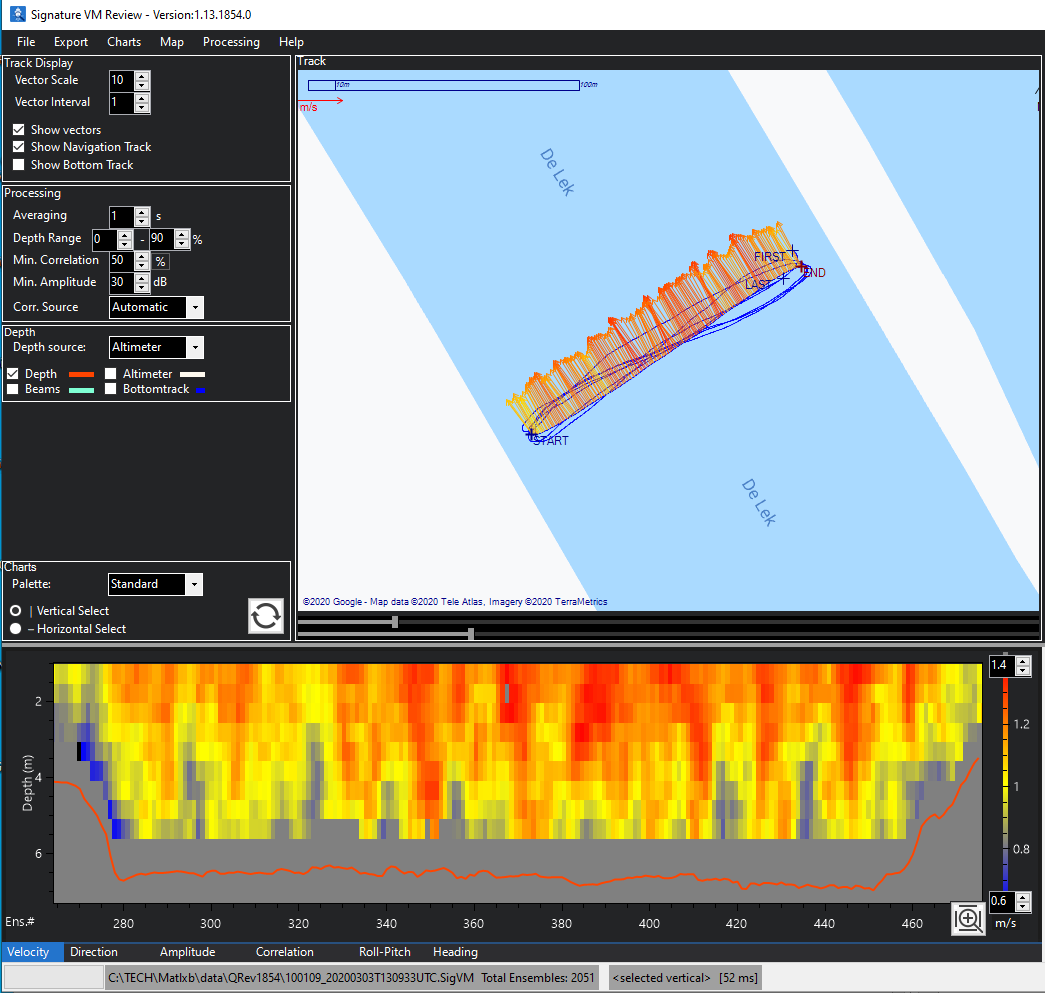Screen dimensions: 1045x993
Task: Click the upper track slider handle
Action: click(395, 622)
